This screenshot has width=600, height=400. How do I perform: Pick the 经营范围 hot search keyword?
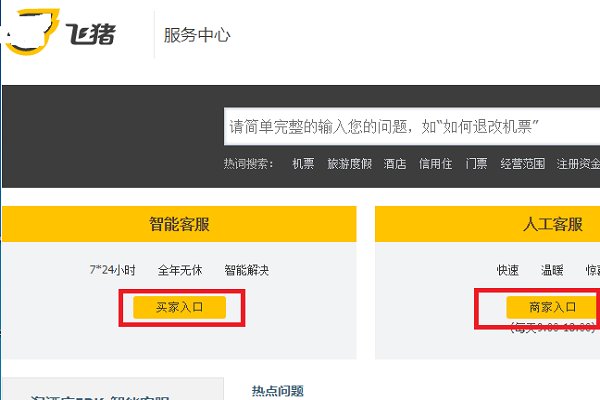point(522,164)
